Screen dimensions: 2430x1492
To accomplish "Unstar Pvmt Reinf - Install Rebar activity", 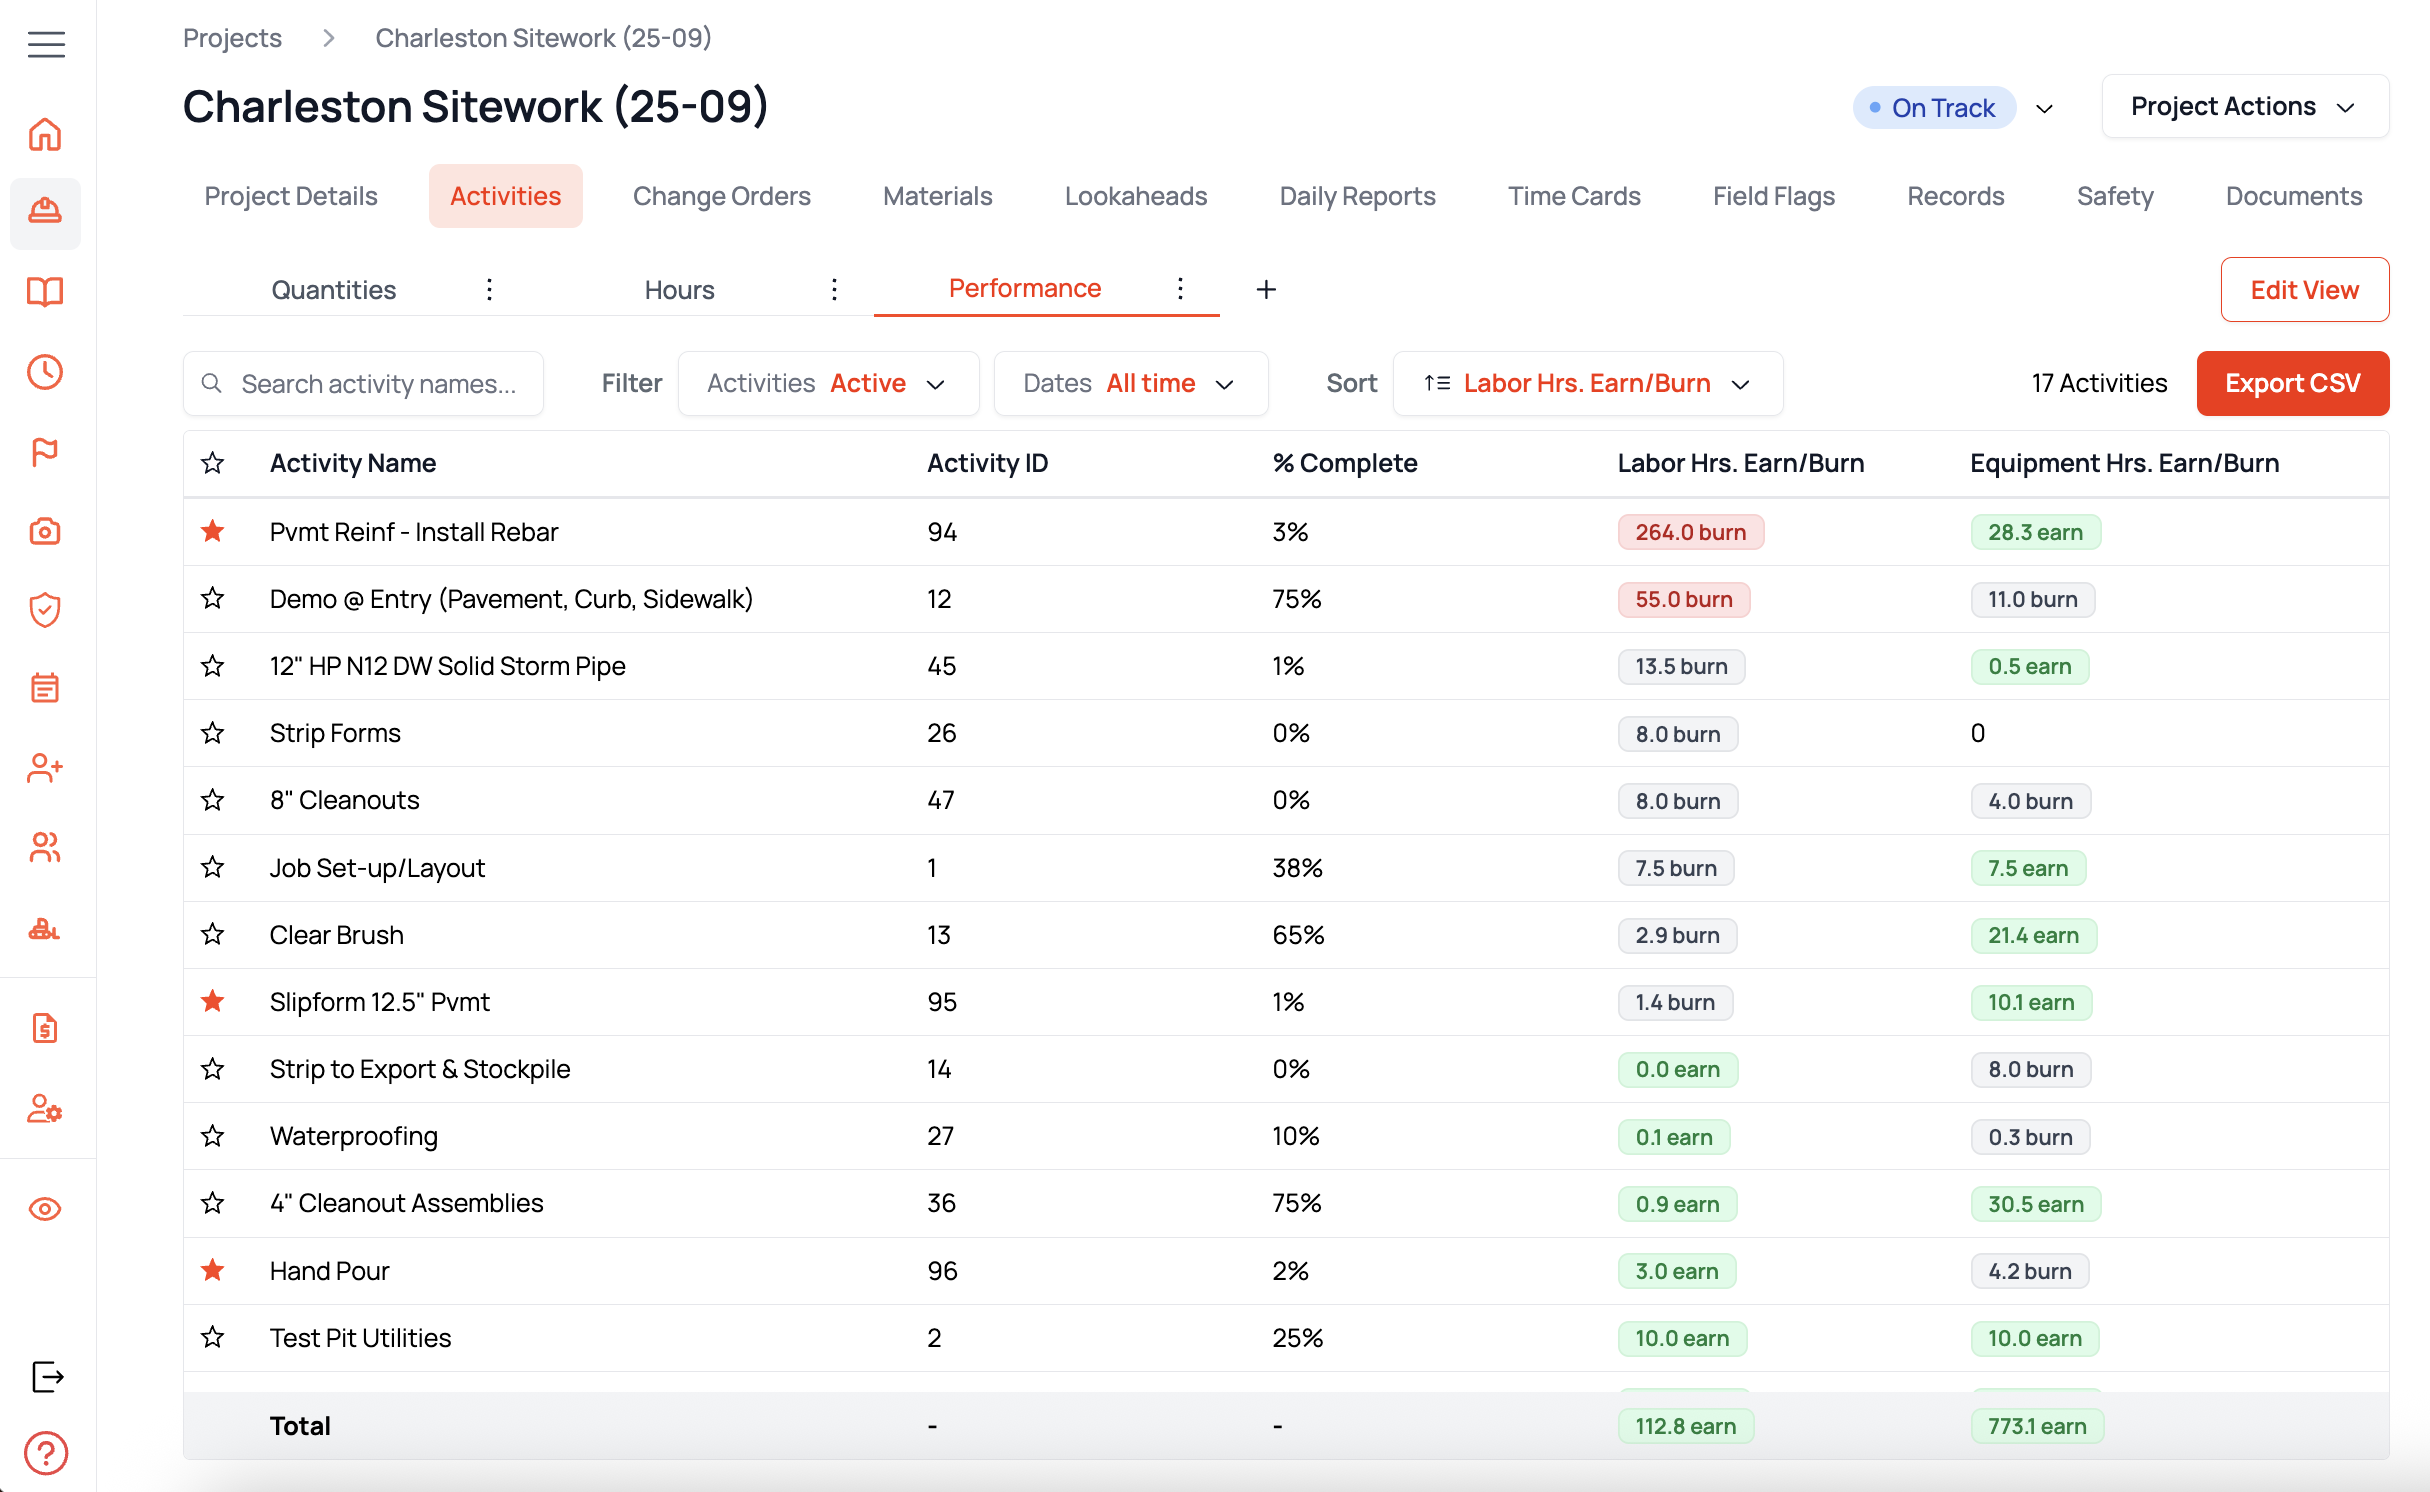I will [x=212, y=532].
